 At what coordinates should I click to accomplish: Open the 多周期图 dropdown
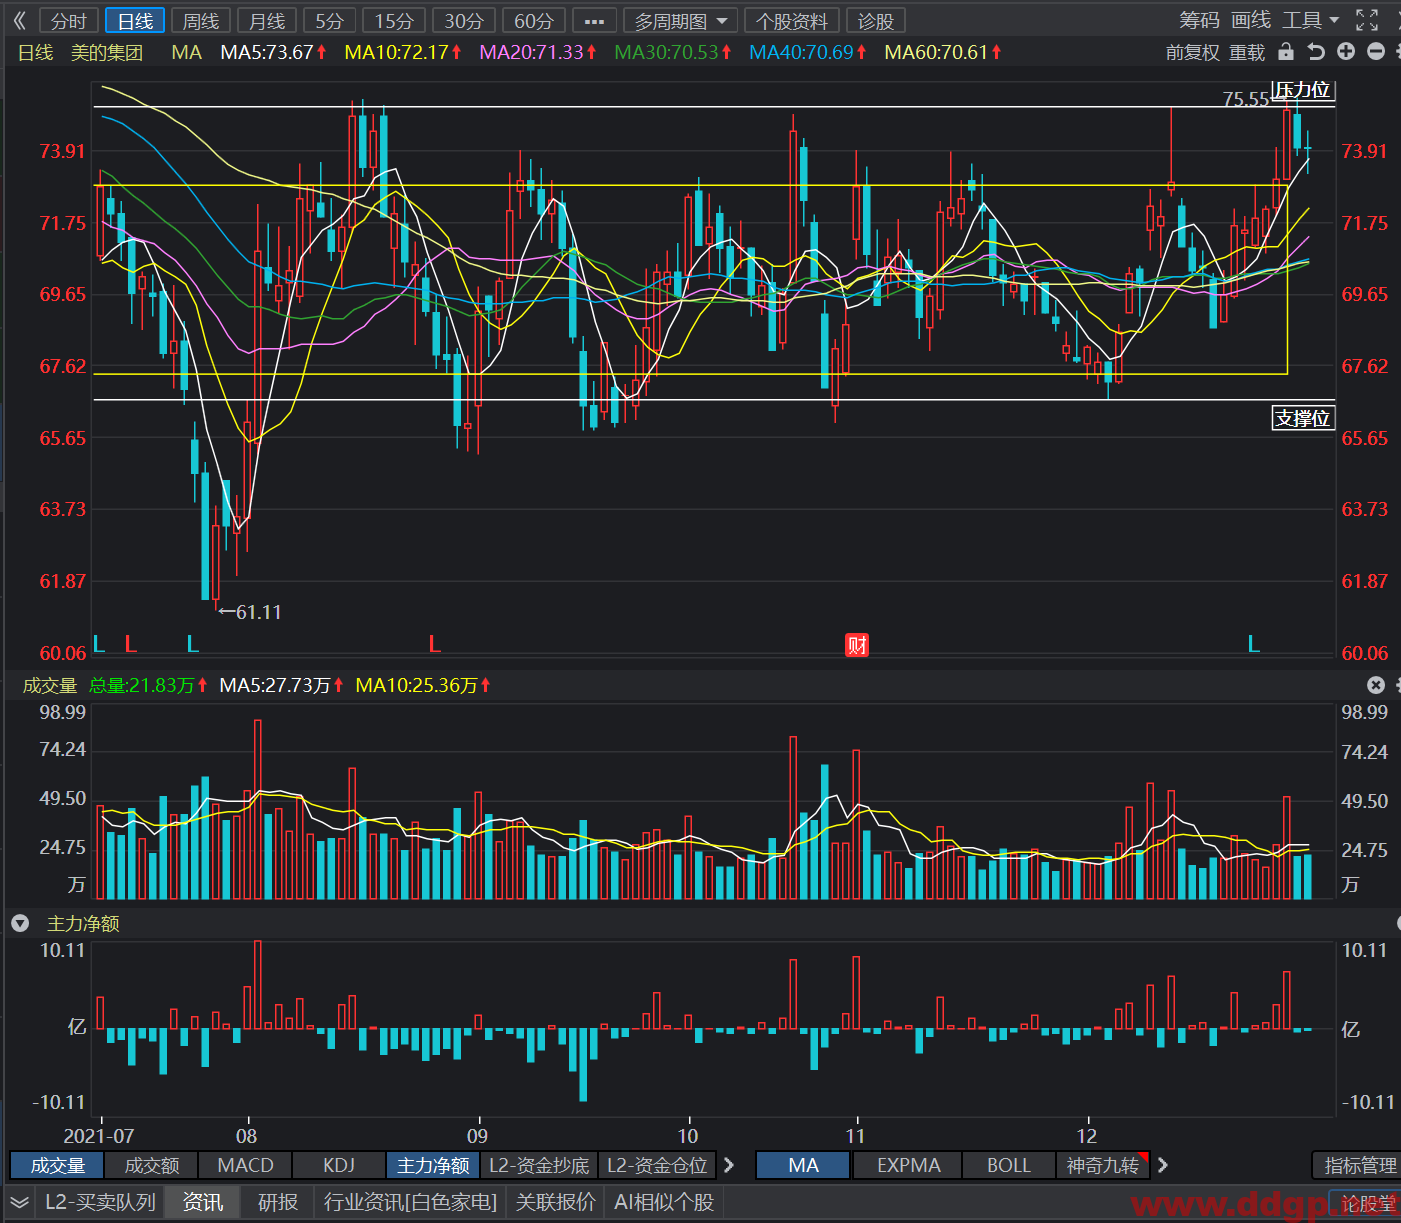point(680,21)
